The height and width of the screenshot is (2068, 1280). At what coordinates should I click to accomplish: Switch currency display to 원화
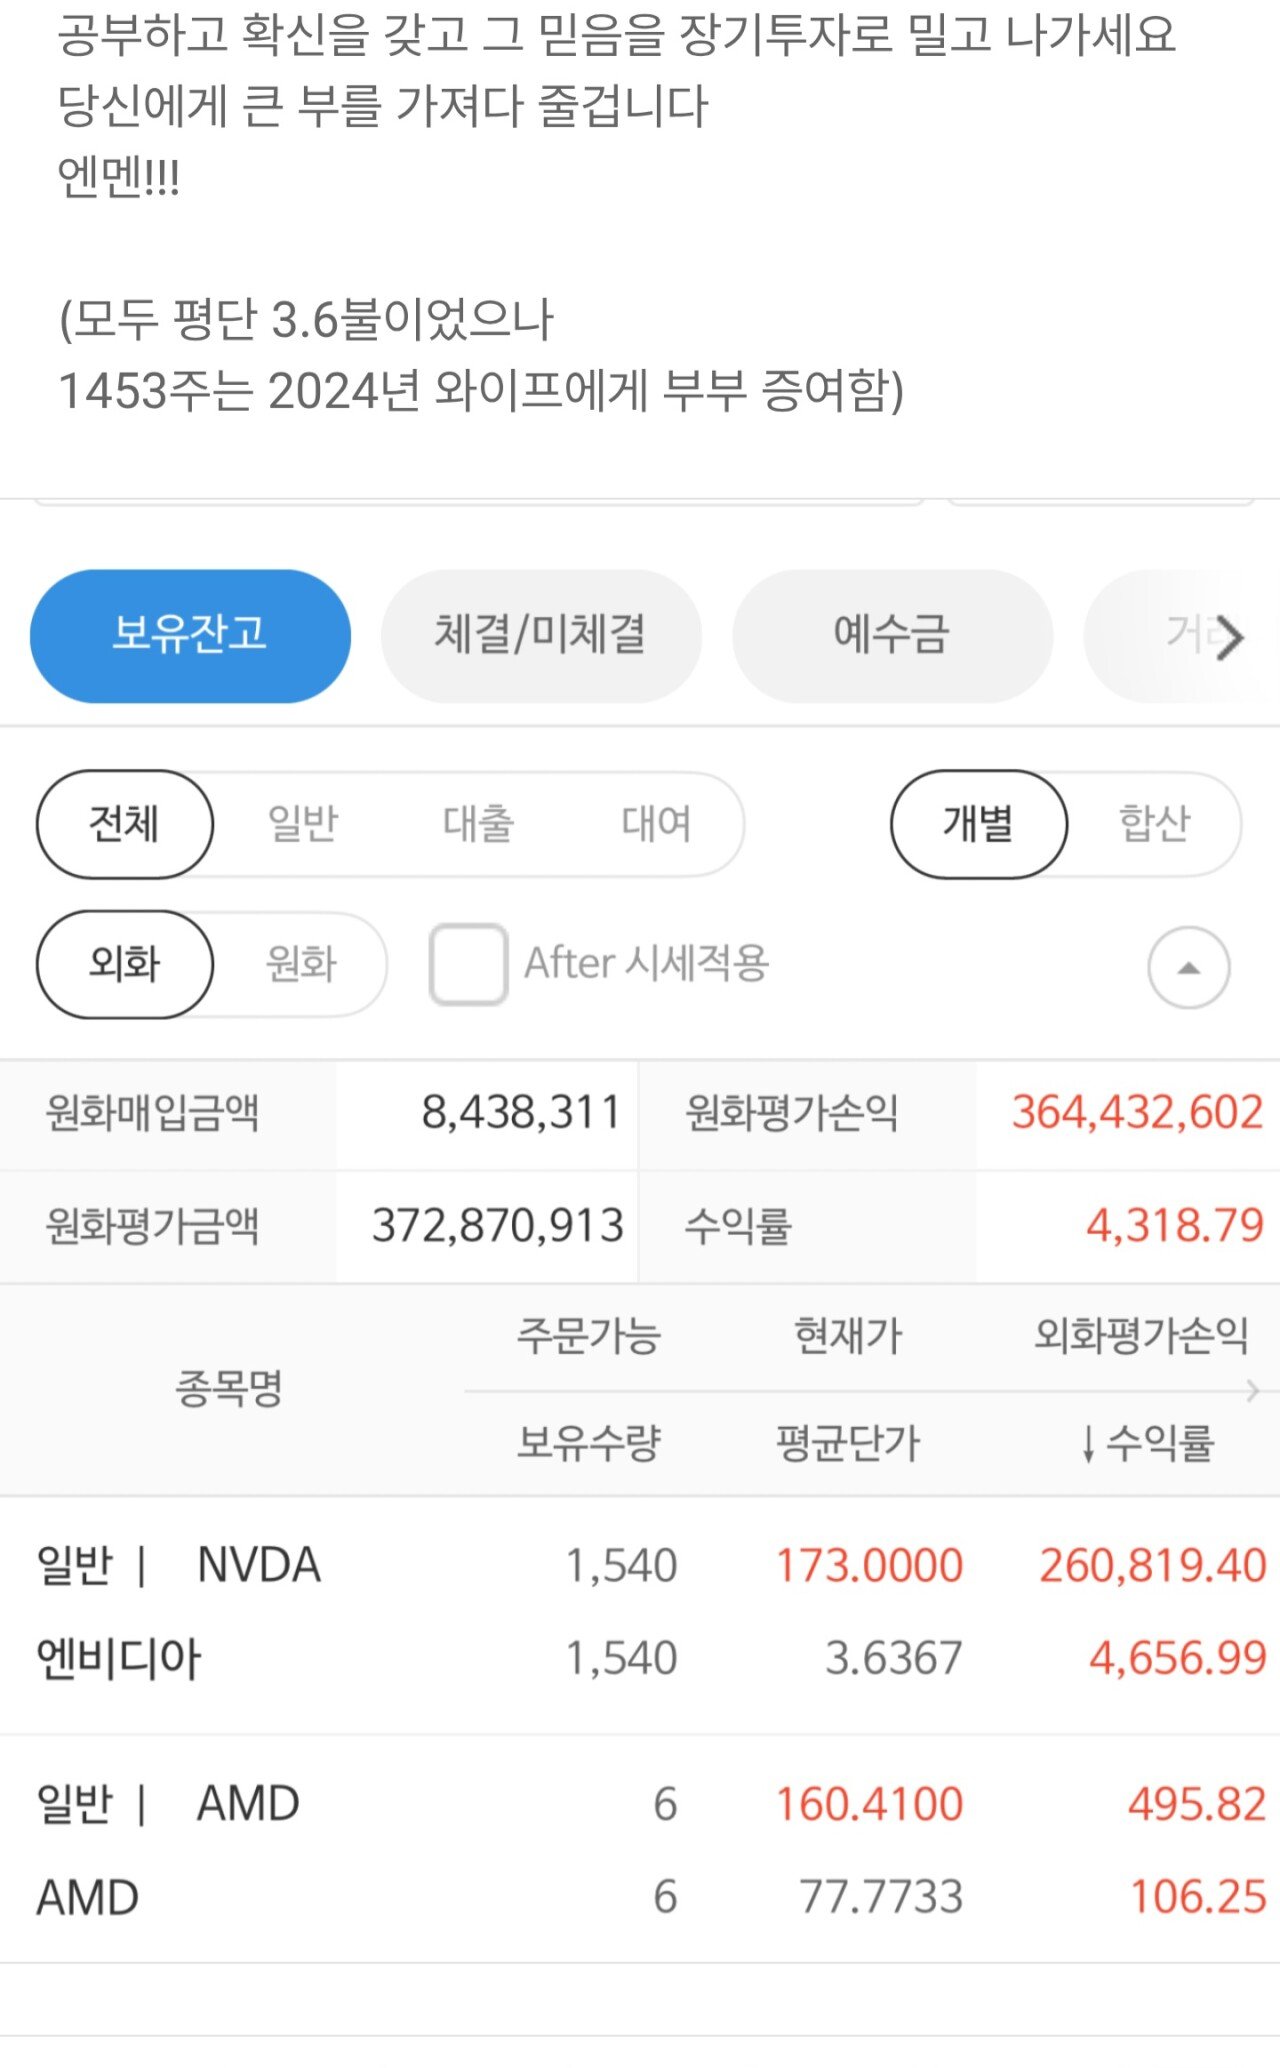pyautogui.click(x=301, y=964)
